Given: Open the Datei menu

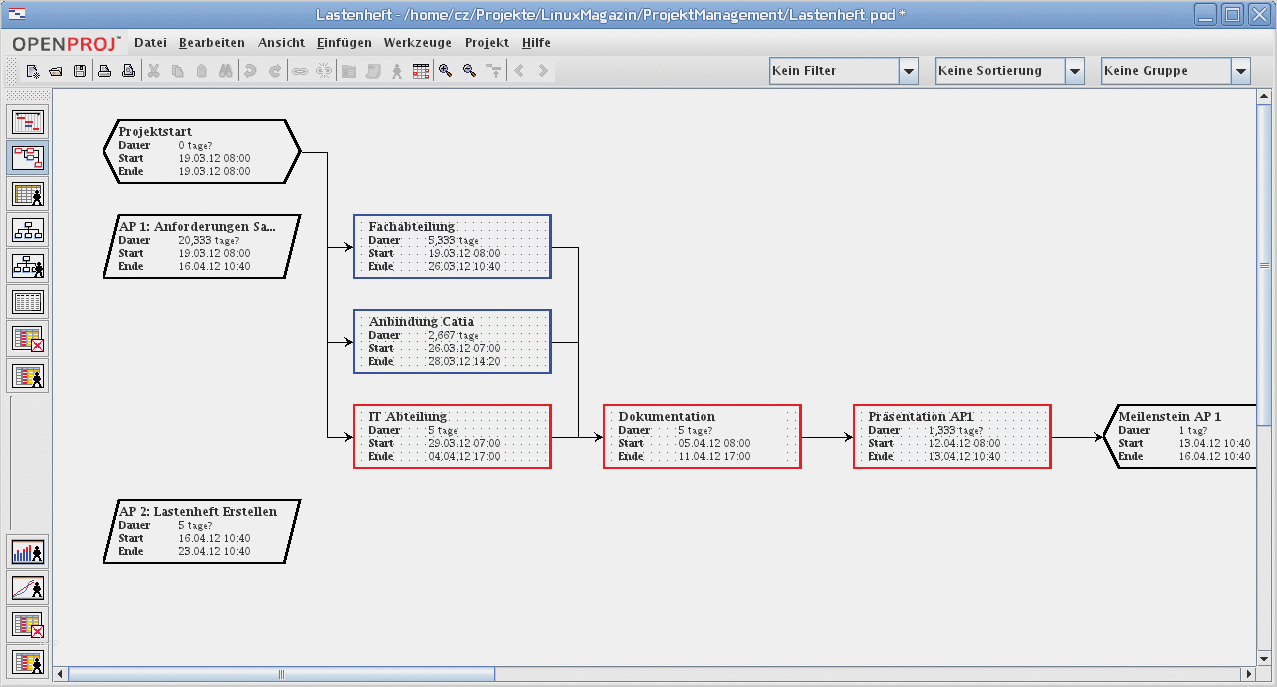Looking at the screenshot, I should (x=150, y=43).
